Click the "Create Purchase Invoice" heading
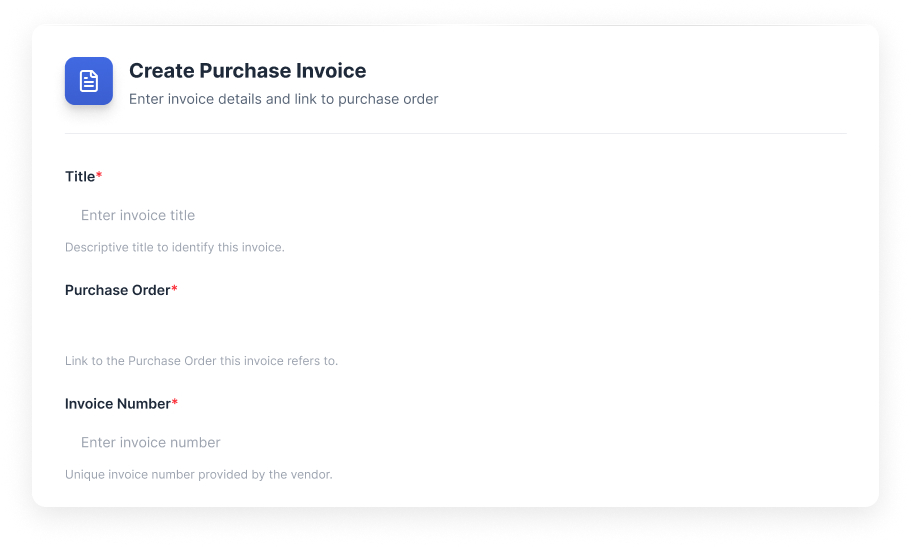This screenshot has width=911, height=547. (x=247, y=71)
